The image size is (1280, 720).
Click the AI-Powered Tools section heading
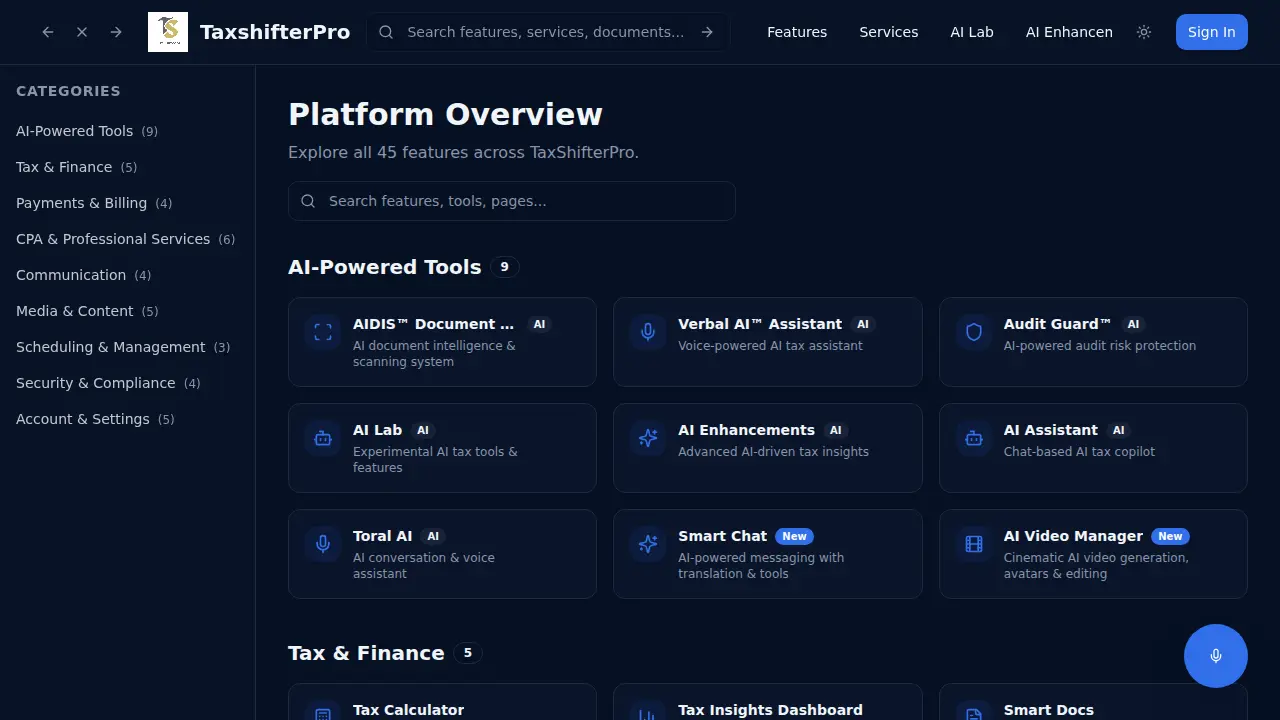point(385,267)
